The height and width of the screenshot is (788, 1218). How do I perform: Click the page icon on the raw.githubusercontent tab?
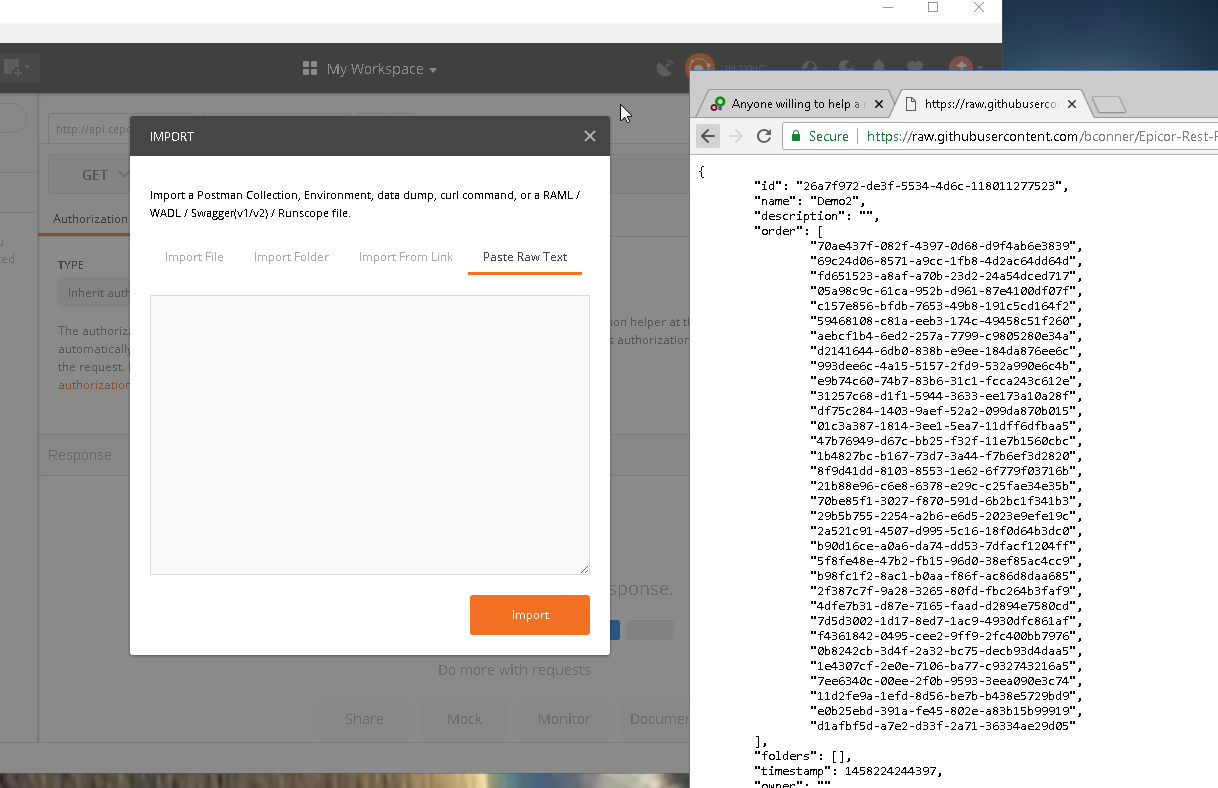tap(911, 104)
